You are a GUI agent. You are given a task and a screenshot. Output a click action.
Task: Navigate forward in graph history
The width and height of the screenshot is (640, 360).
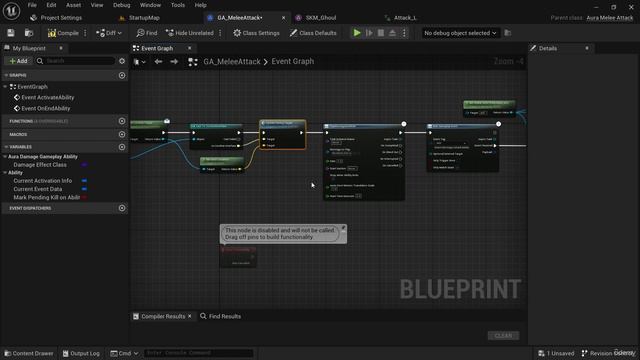pyautogui.click(x=174, y=62)
